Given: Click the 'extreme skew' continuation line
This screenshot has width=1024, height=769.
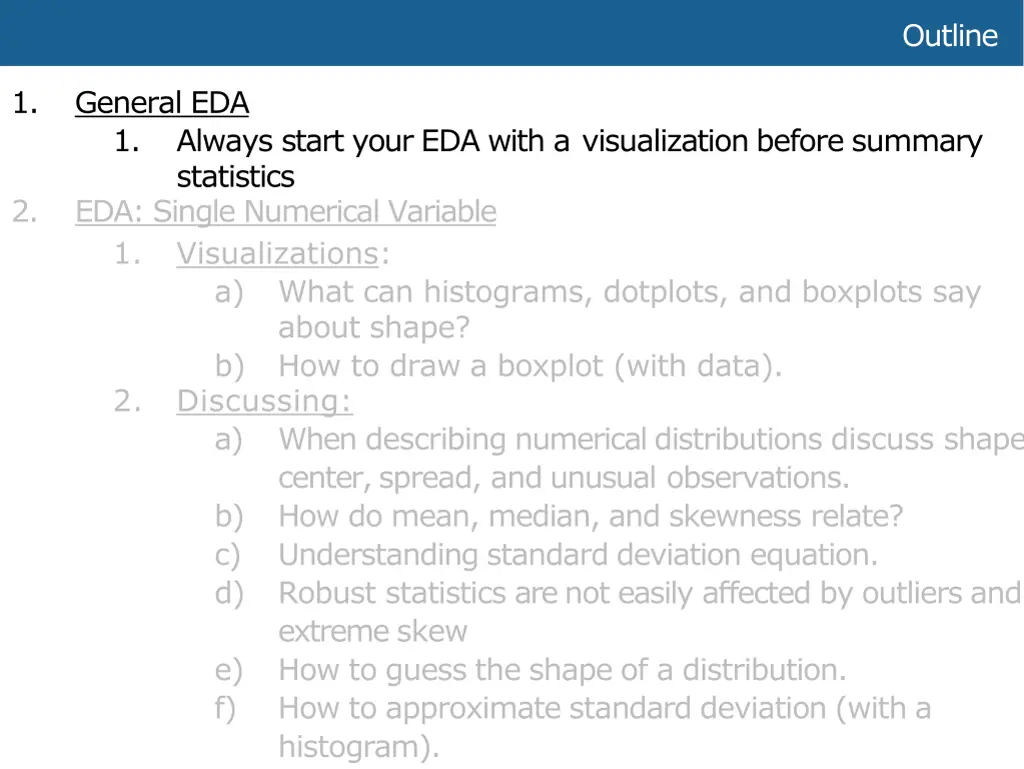Looking at the screenshot, I should pyautogui.click(x=372, y=631).
